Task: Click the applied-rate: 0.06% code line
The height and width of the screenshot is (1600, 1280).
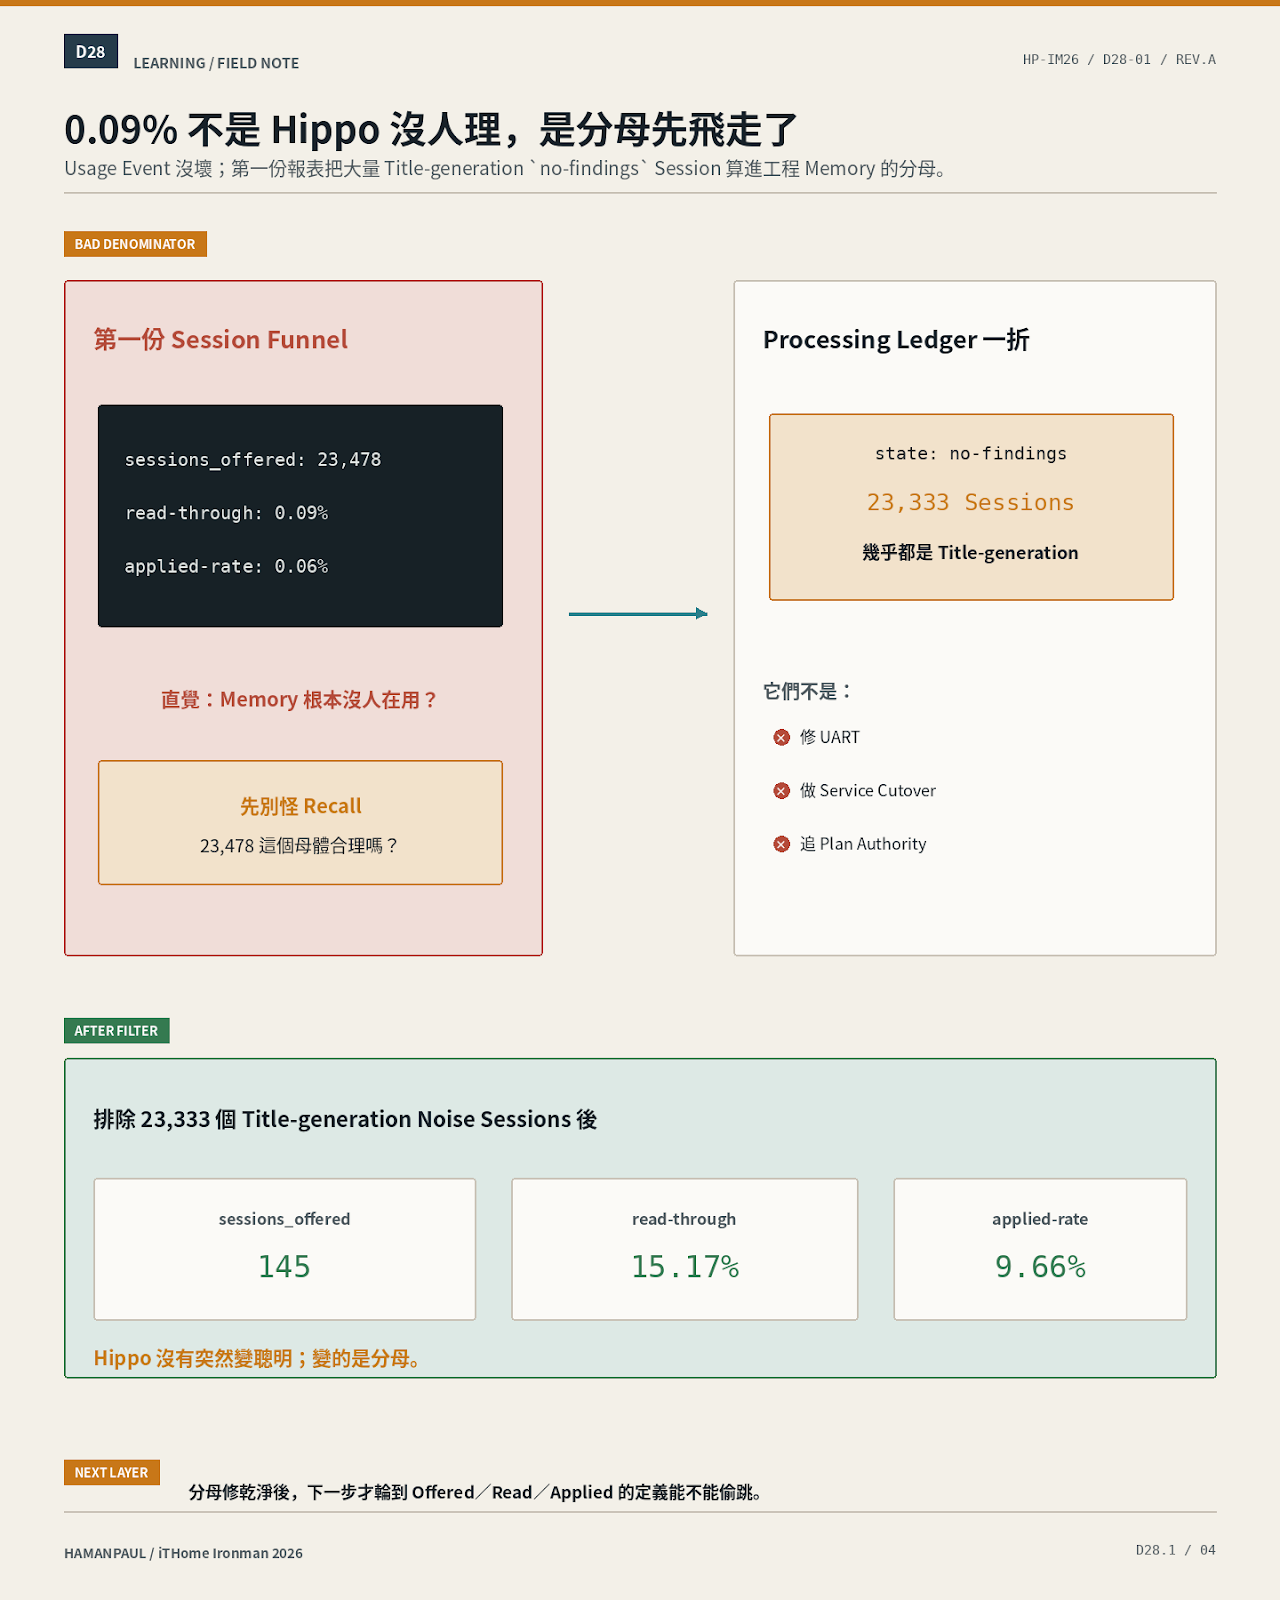Action: coord(226,566)
